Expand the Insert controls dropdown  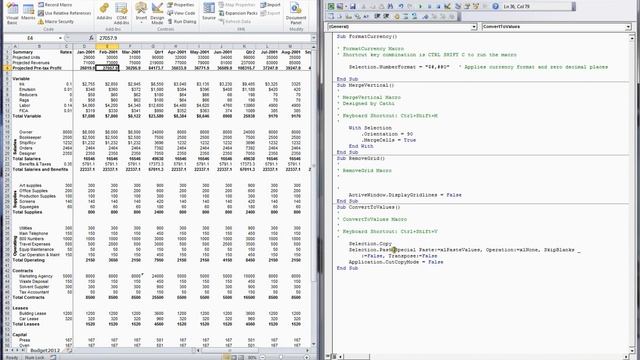(x=141, y=13)
